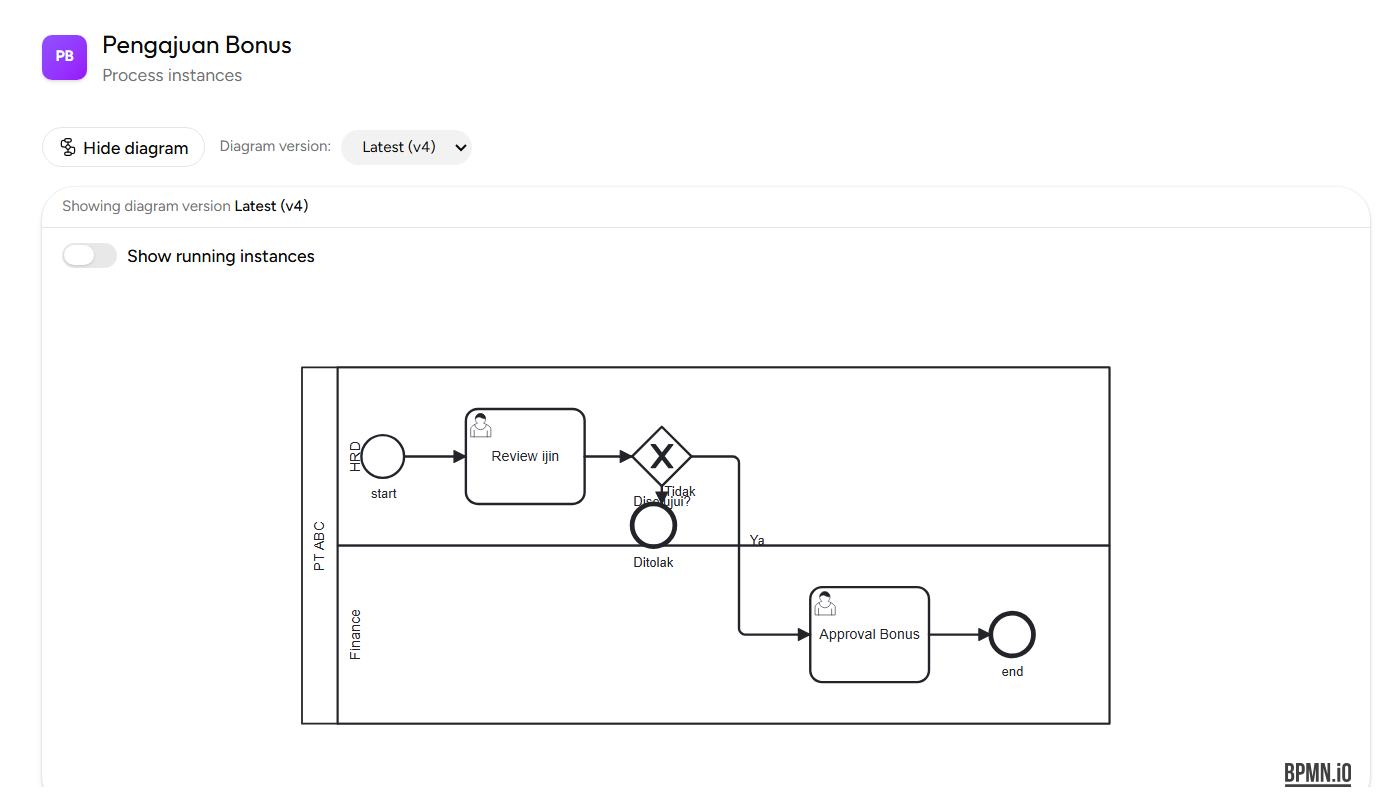
Task: Toggle the Show running instances switch
Action: coord(90,256)
